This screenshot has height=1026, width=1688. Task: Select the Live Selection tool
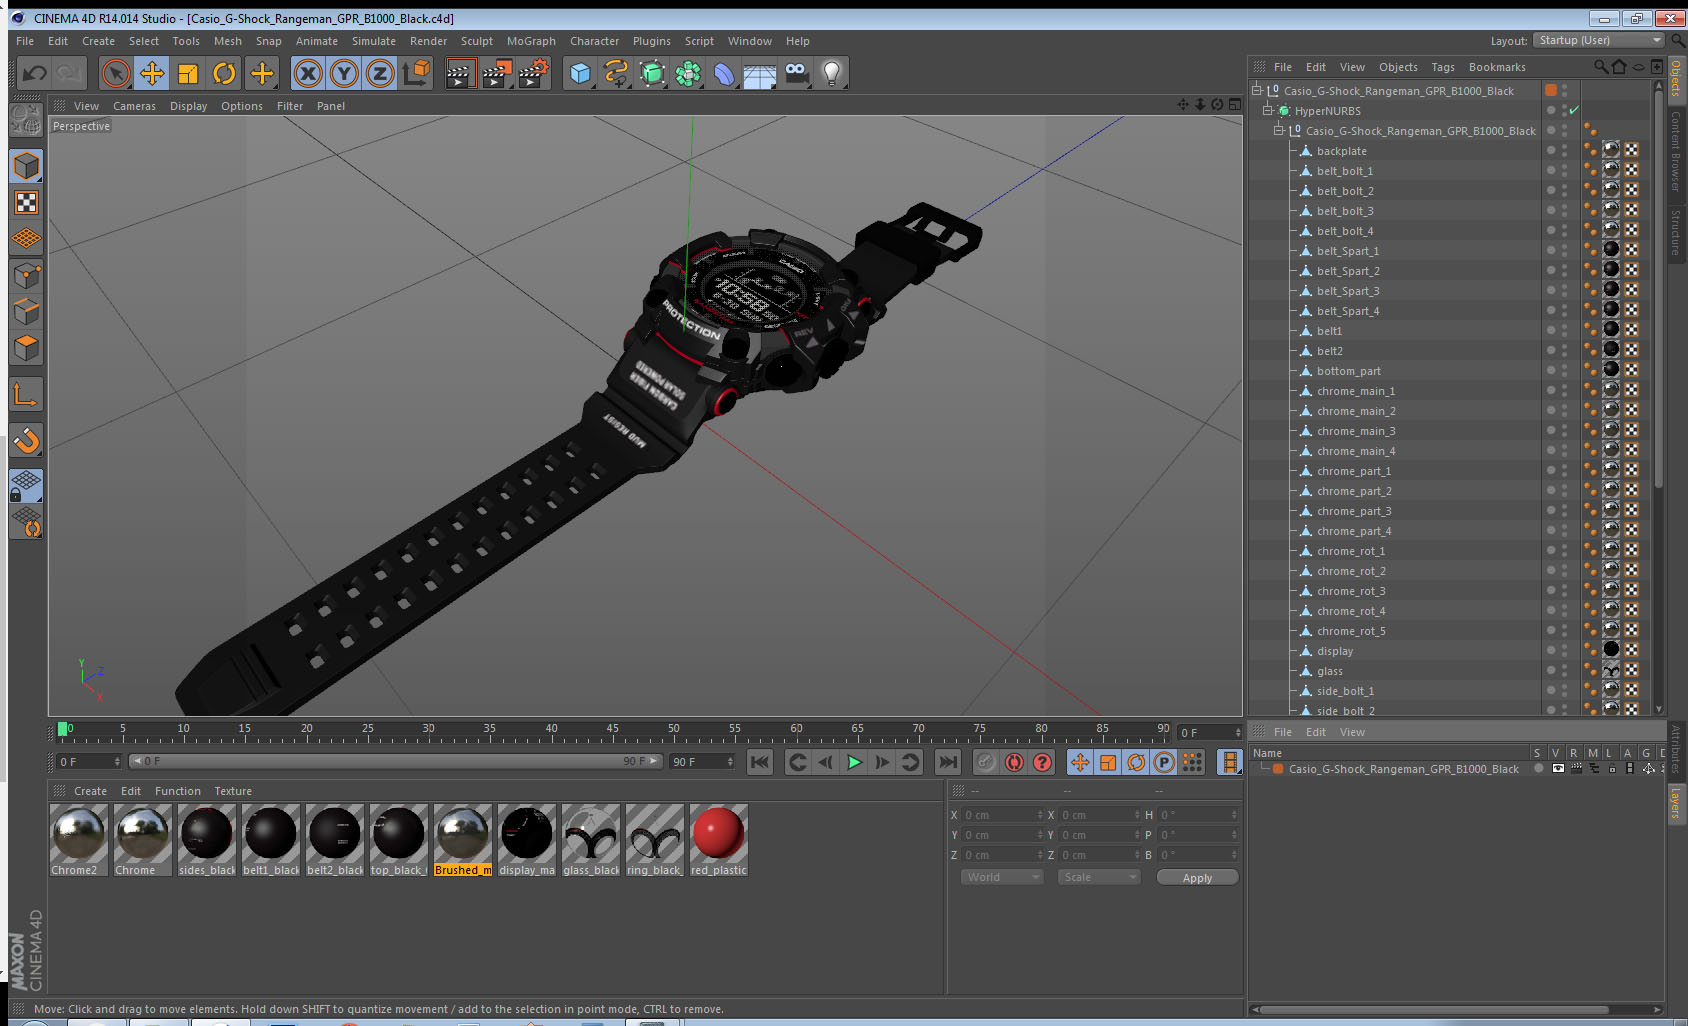[116, 73]
